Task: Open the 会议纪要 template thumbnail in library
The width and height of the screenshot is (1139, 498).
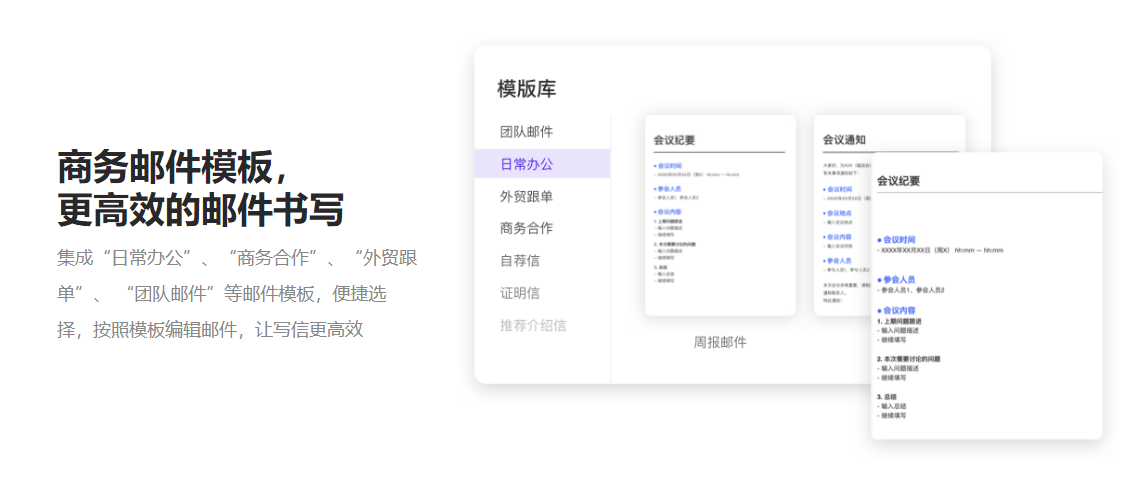Action: pos(720,215)
